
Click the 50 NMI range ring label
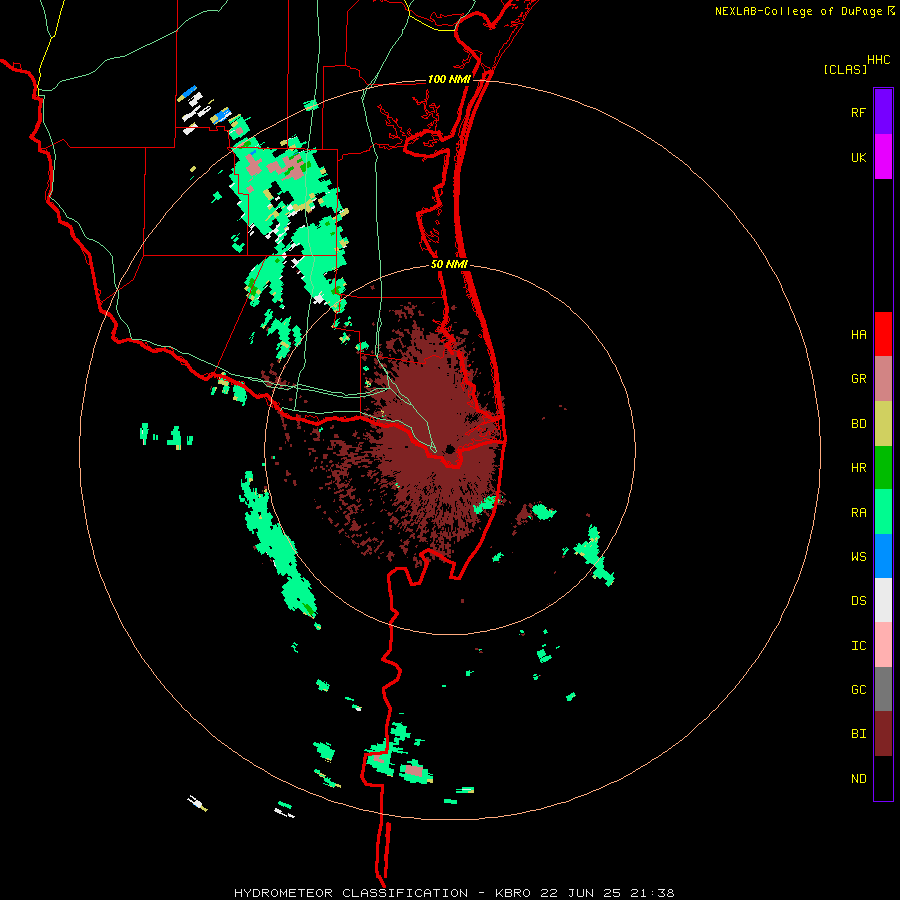449,264
